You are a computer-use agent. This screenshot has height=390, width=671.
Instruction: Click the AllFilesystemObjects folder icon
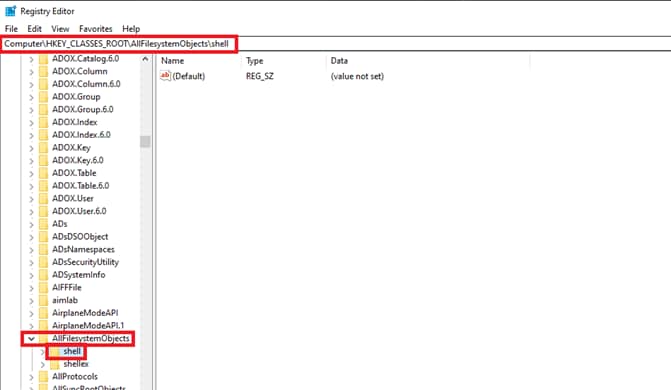click(43, 339)
